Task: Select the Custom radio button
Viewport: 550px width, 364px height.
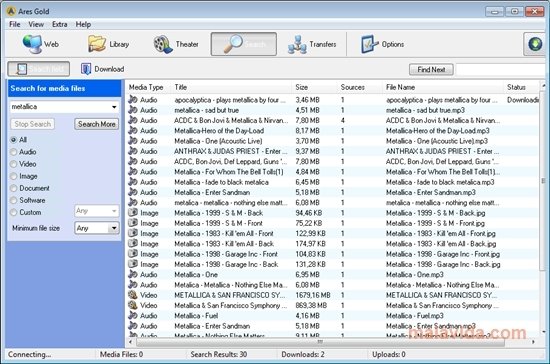Action: pos(13,213)
